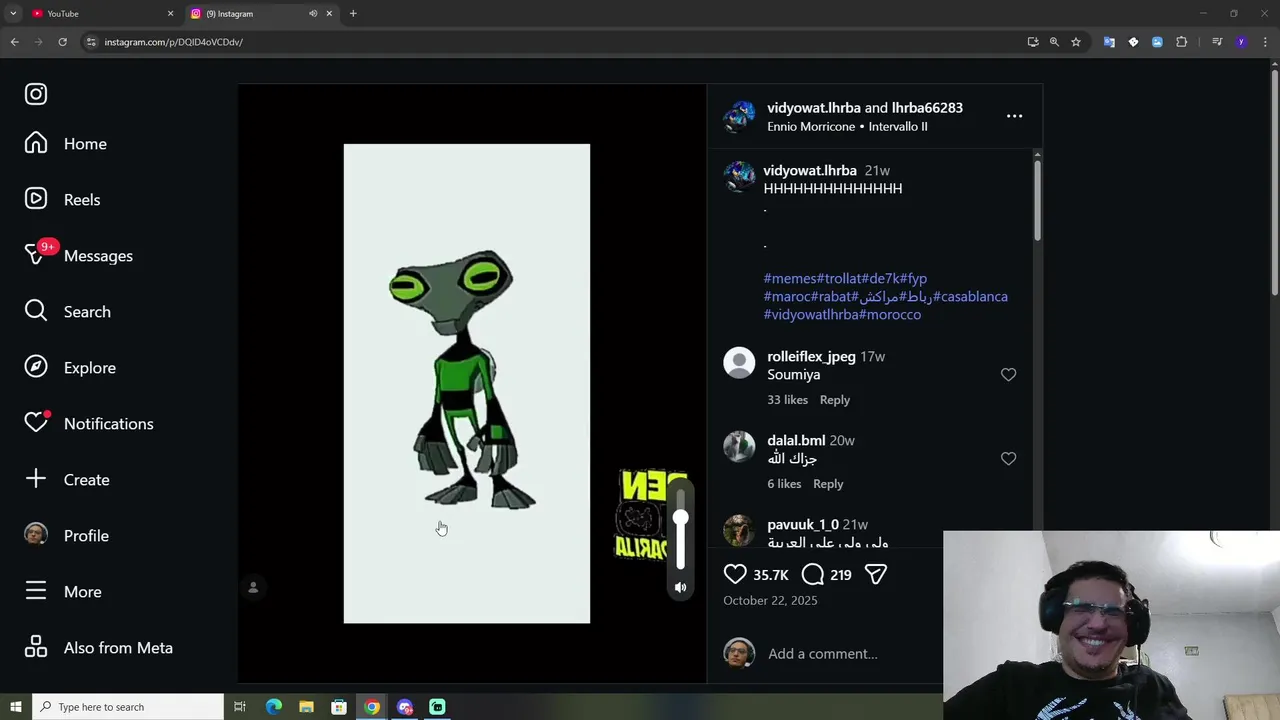Image resolution: width=1280 pixels, height=720 pixels.
Task: Open Microsoft Edge from taskbar
Action: point(274,707)
